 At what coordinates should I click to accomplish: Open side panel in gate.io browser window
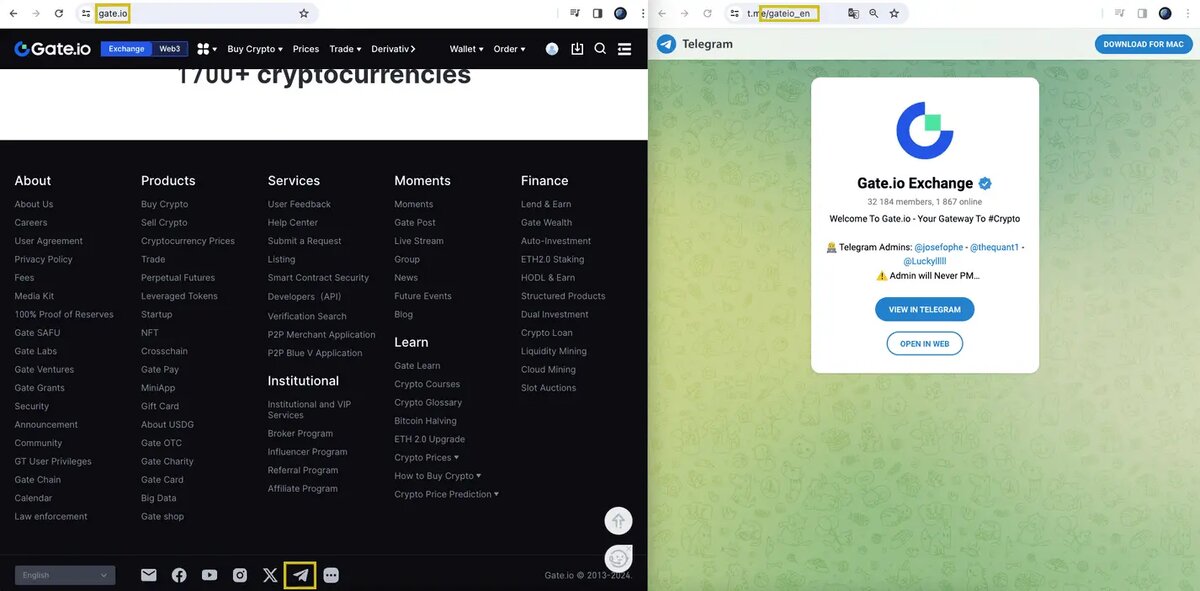pos(597,13)
